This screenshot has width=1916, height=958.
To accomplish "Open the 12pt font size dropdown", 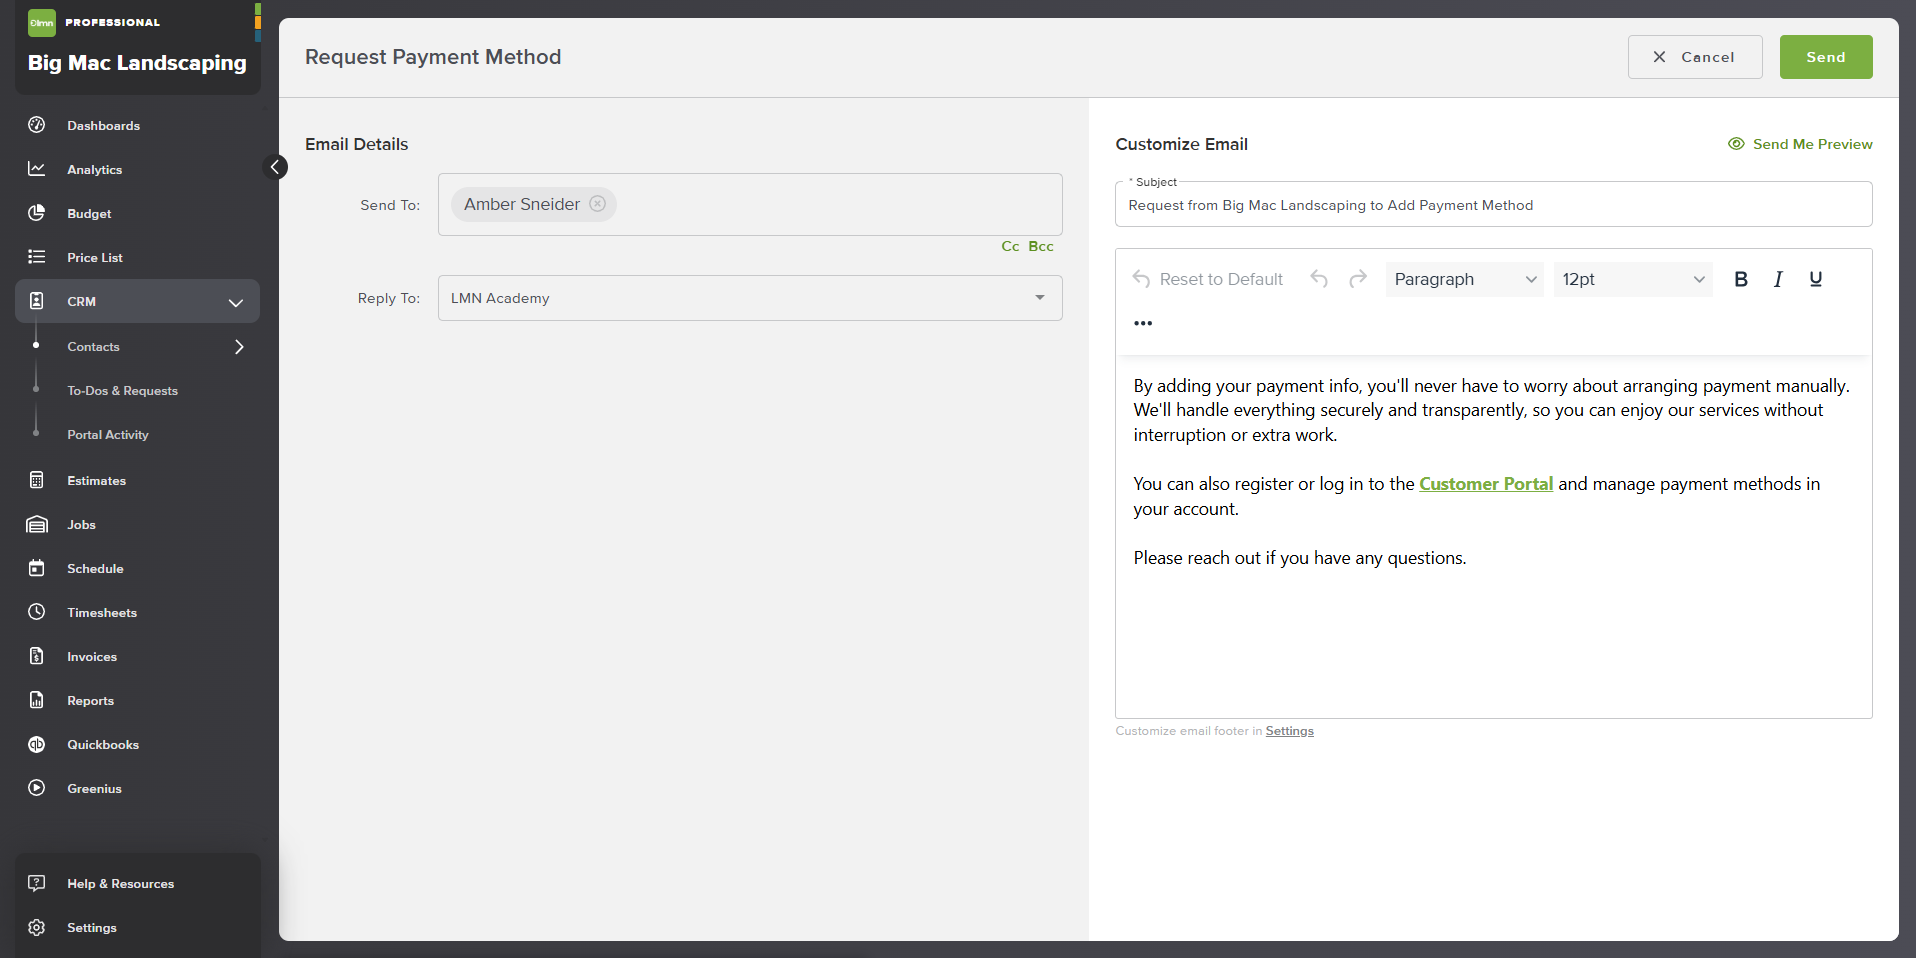I will coord(1633,279).
